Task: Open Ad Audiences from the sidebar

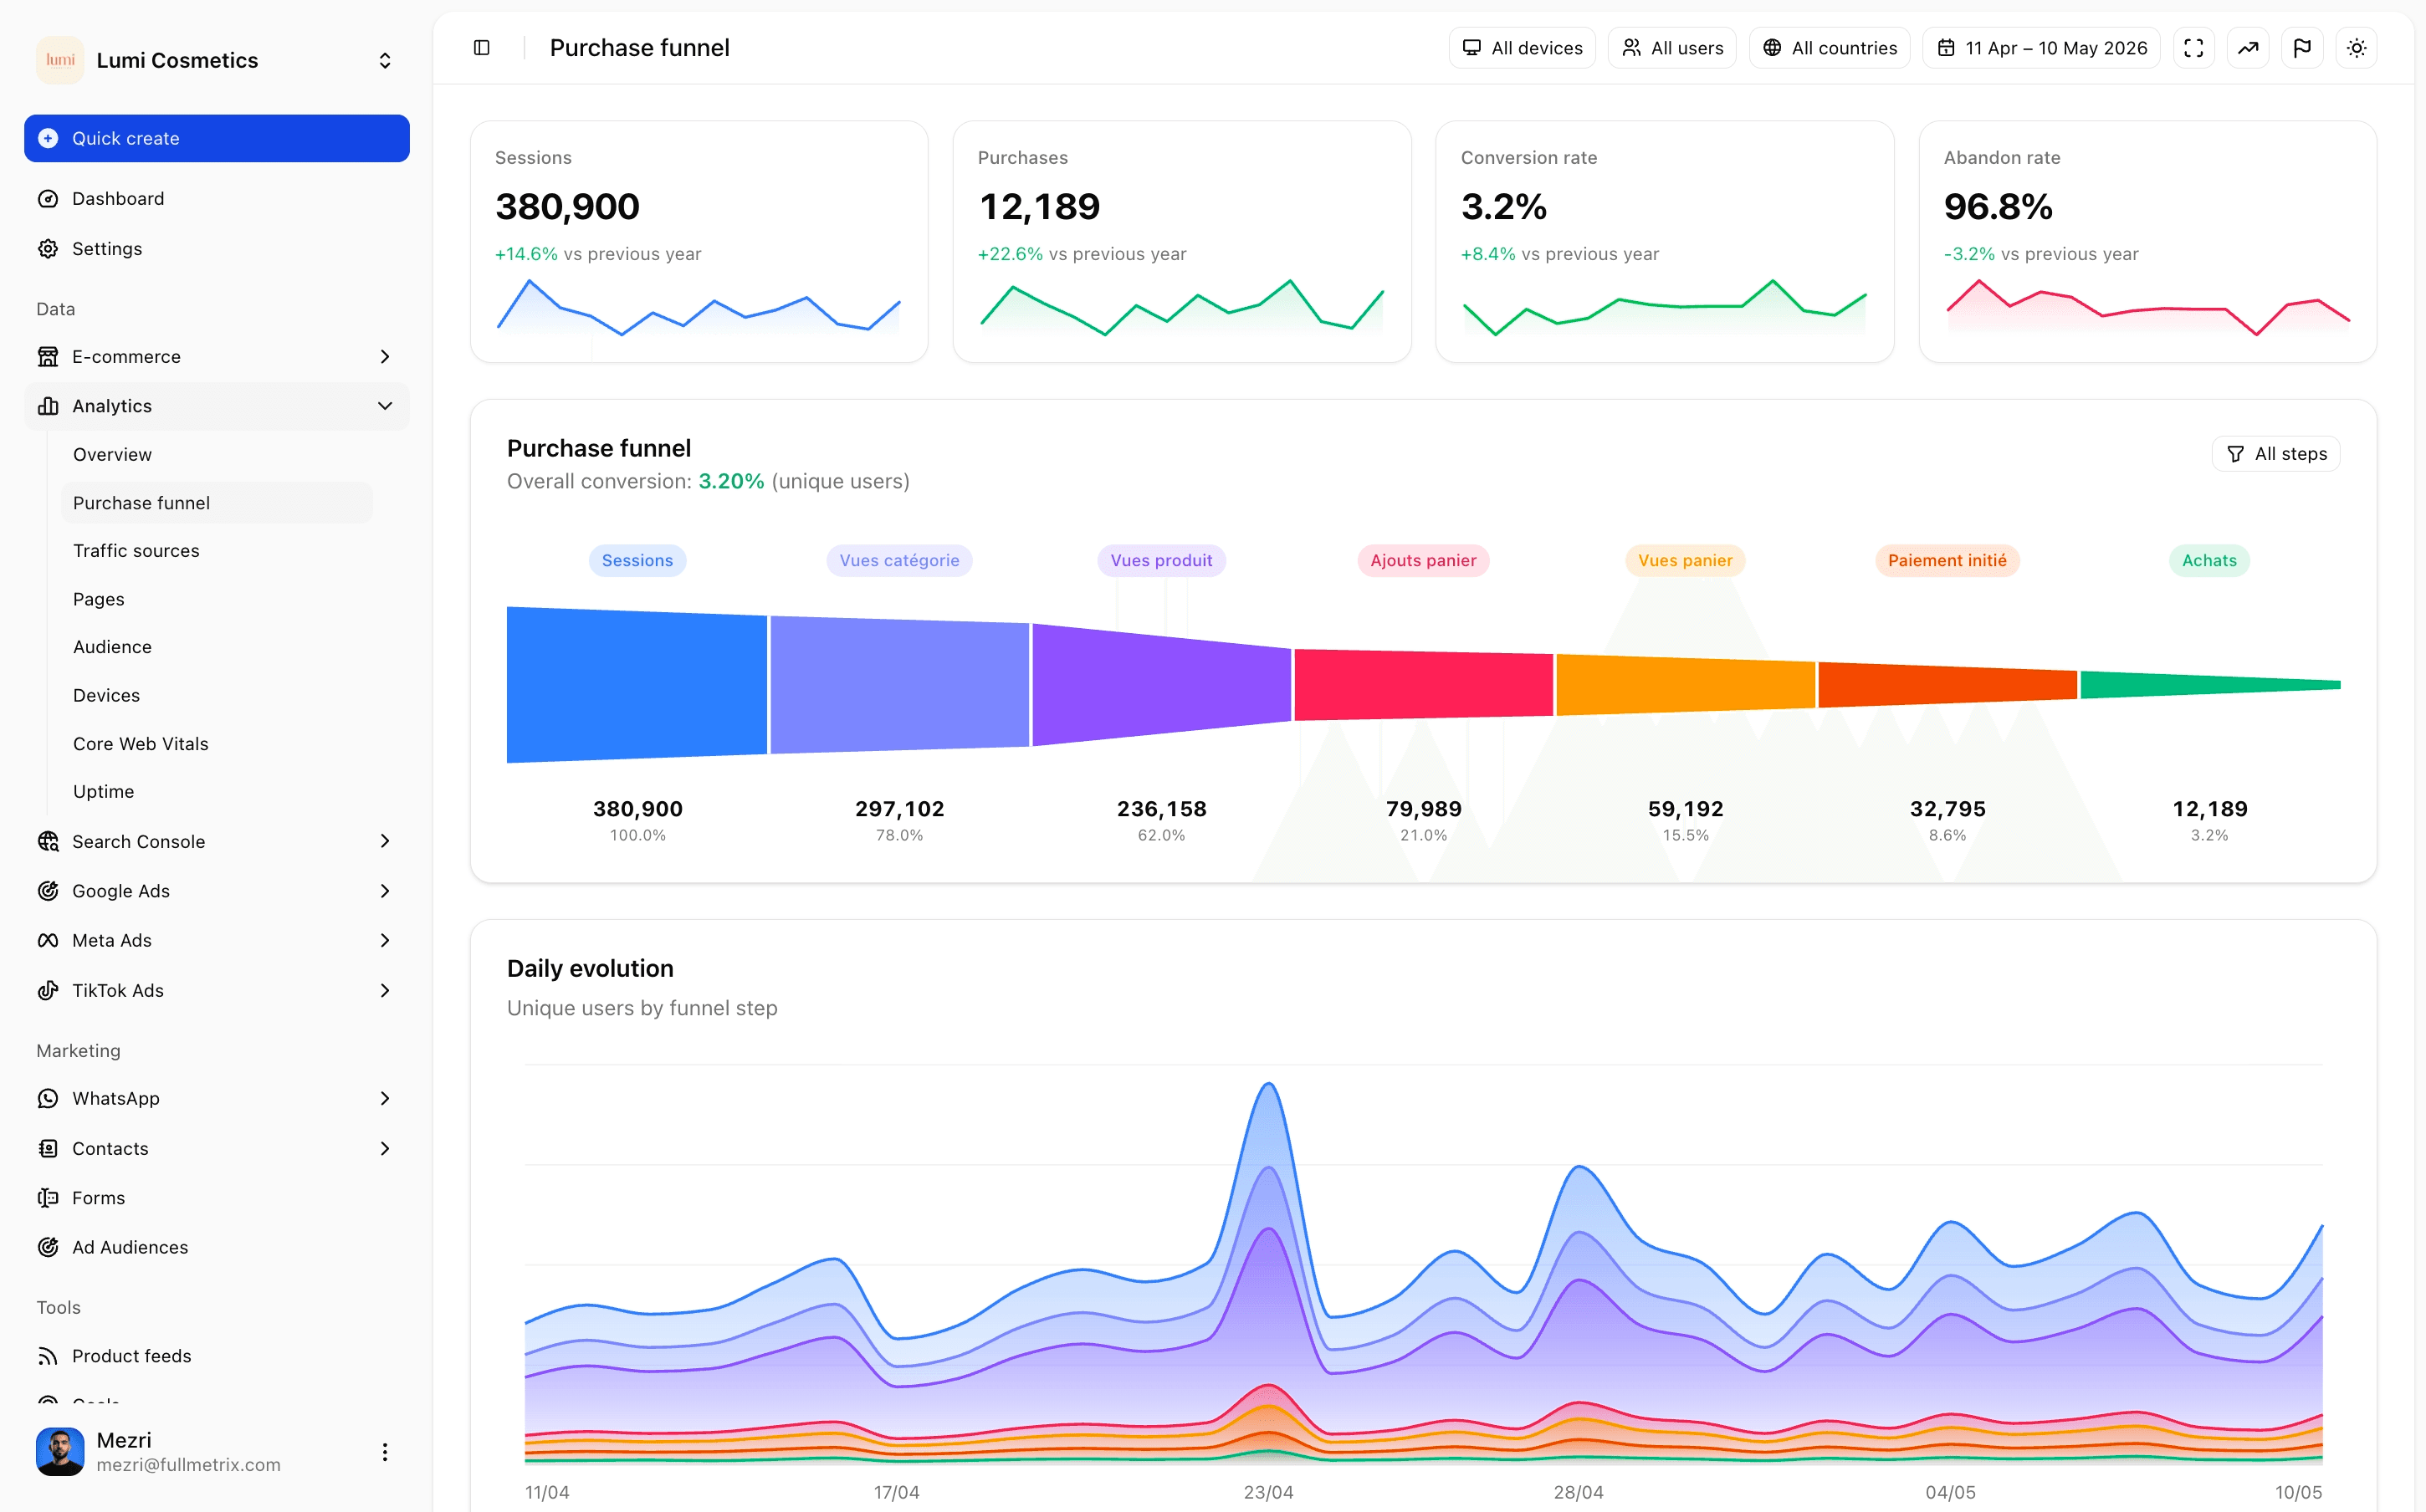Action: click(217, 1247)
